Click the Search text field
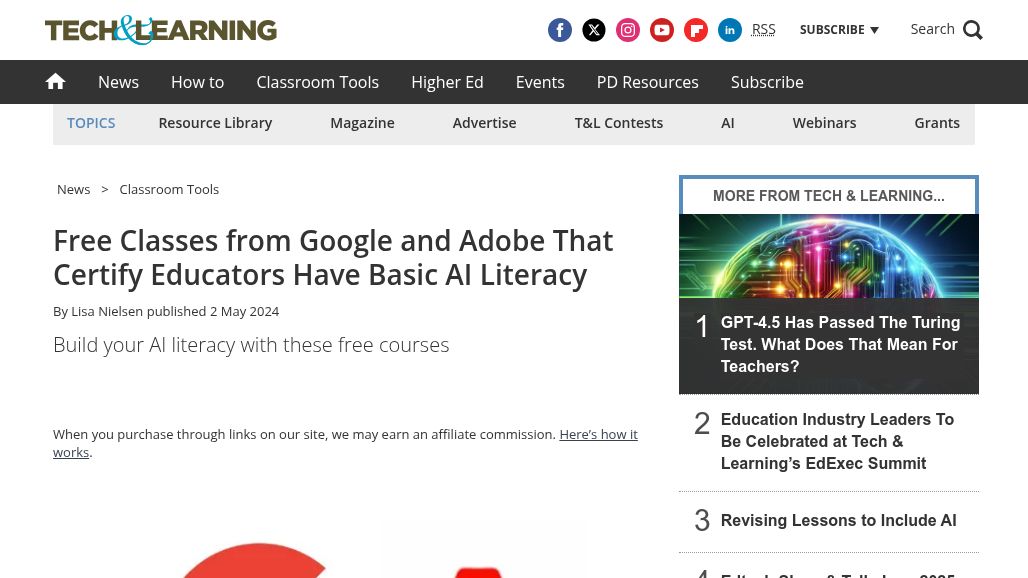 tap(932, 29)
